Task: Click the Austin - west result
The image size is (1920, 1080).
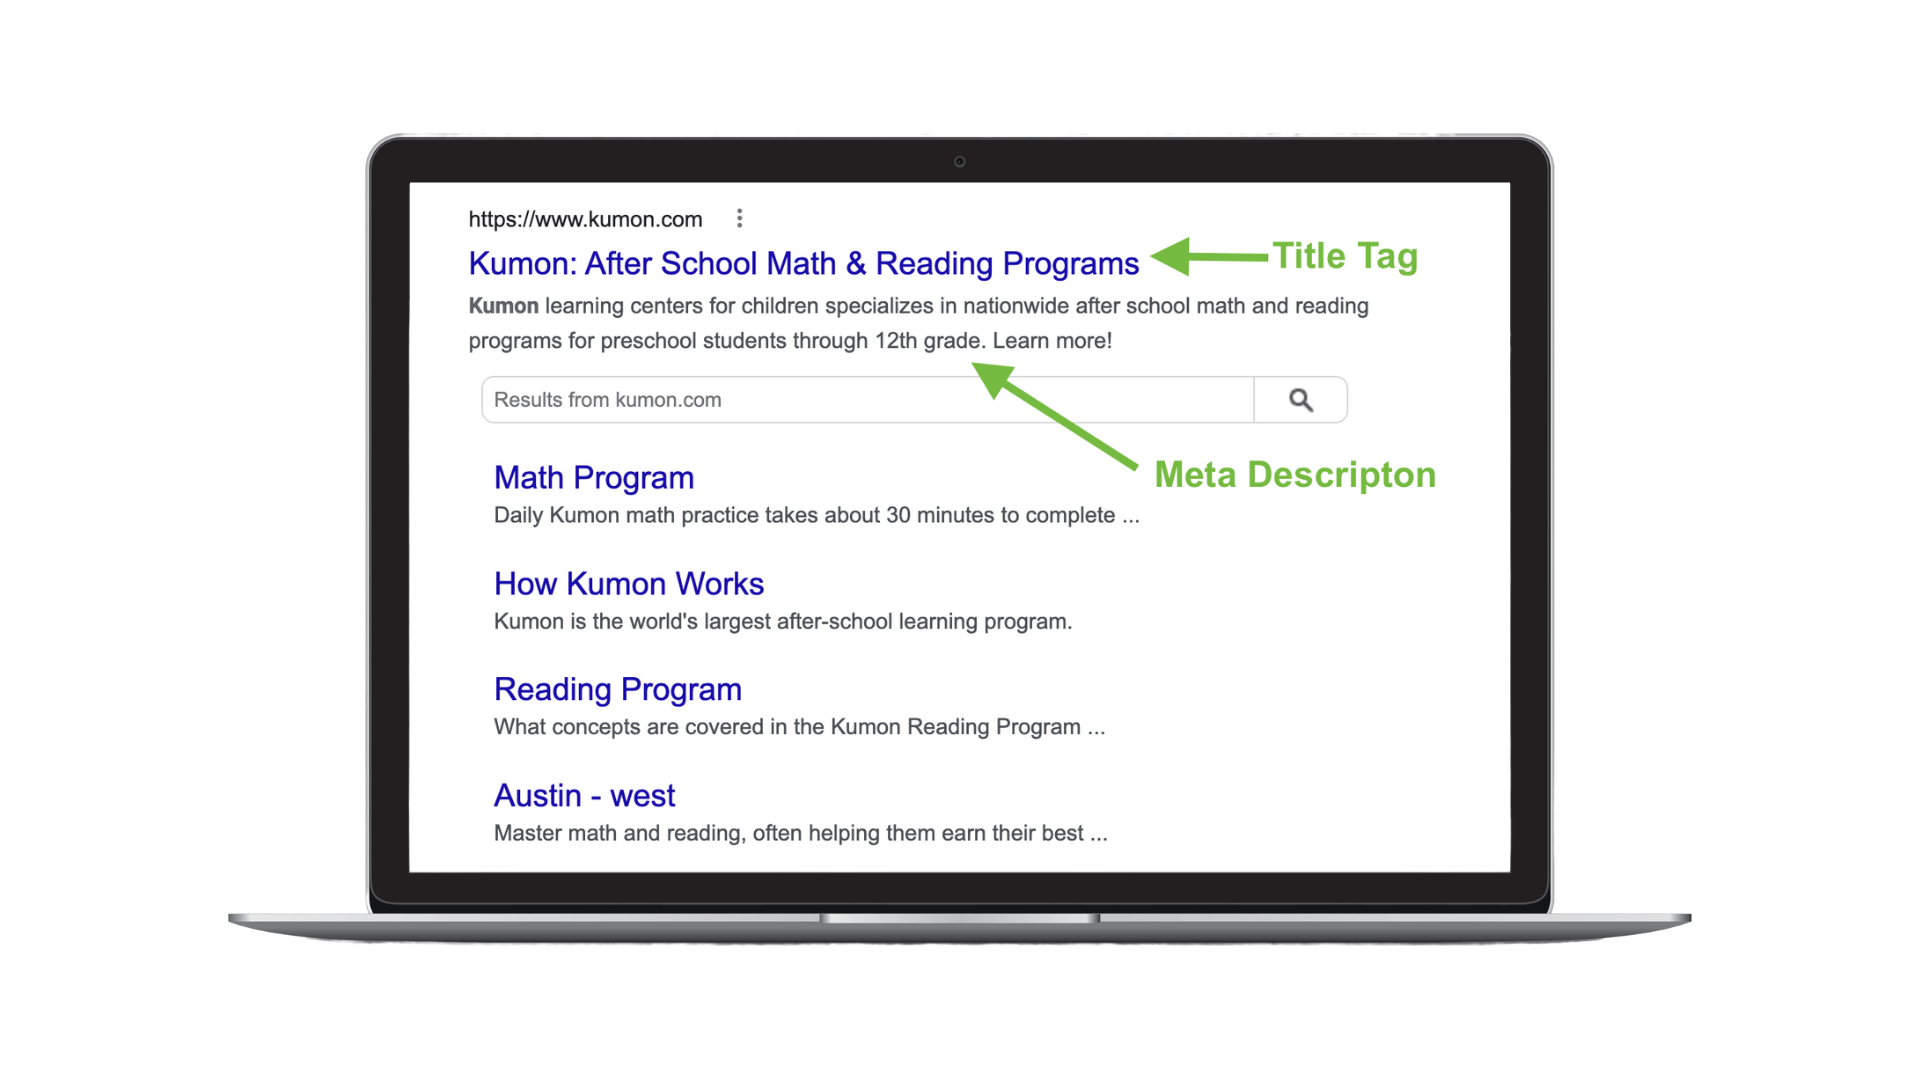Action: 585,795
